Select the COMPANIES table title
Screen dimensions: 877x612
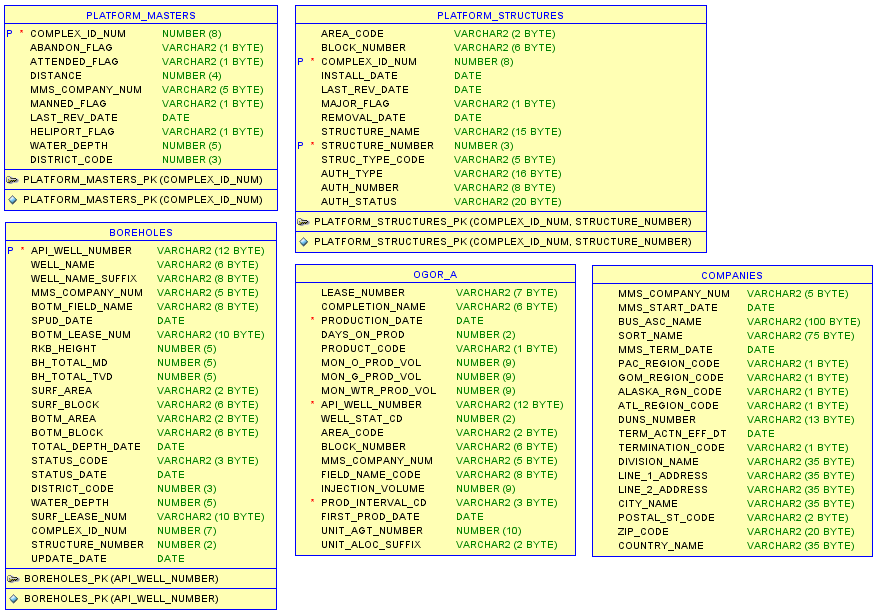[x=732, y=276]
